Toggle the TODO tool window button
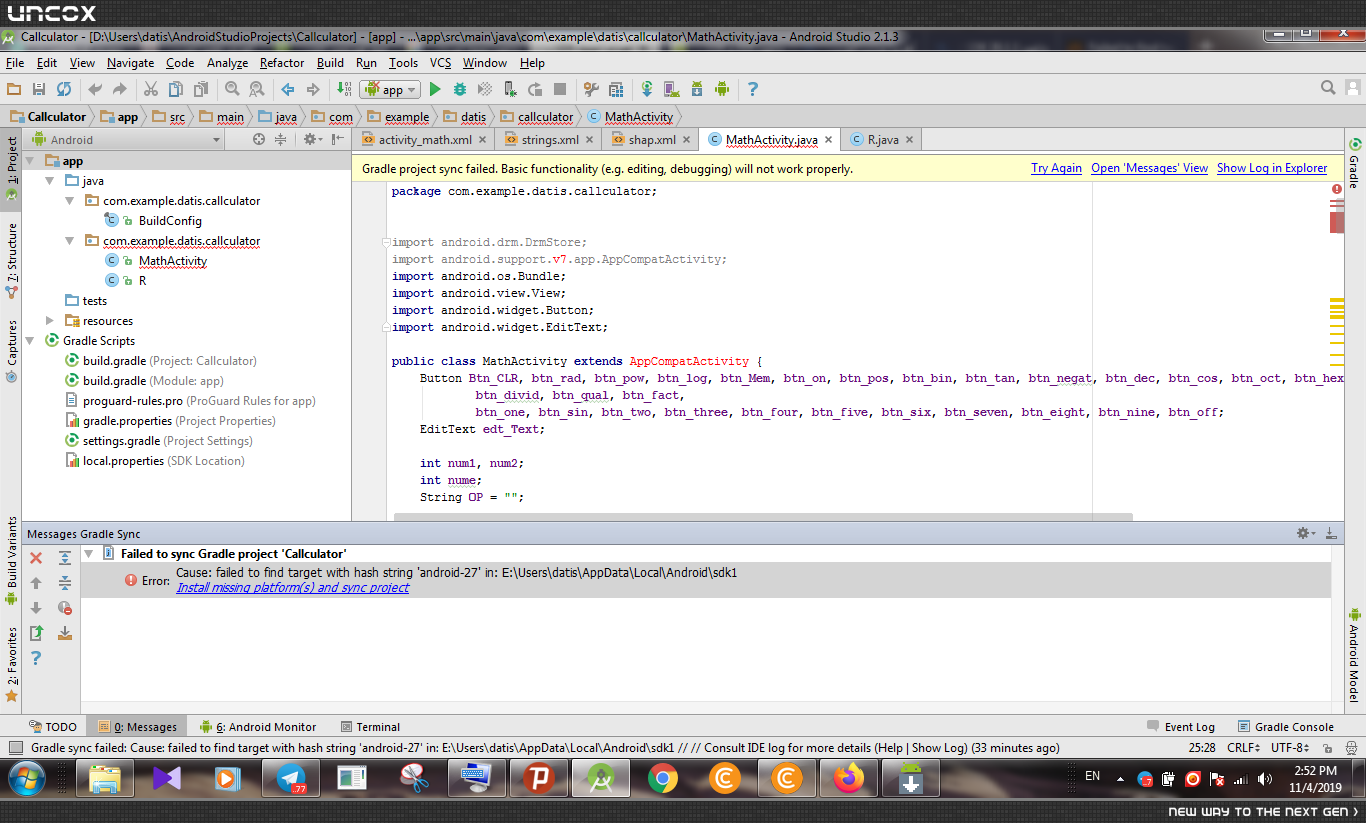The image size is (1366, 823). (52, 727)
